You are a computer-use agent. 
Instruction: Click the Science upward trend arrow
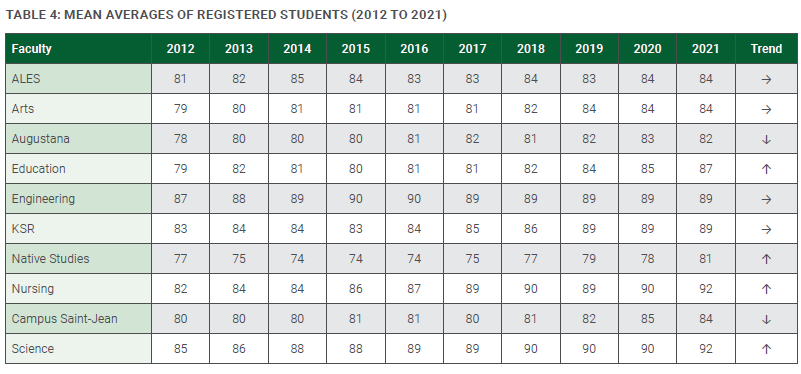coord(766,349)
